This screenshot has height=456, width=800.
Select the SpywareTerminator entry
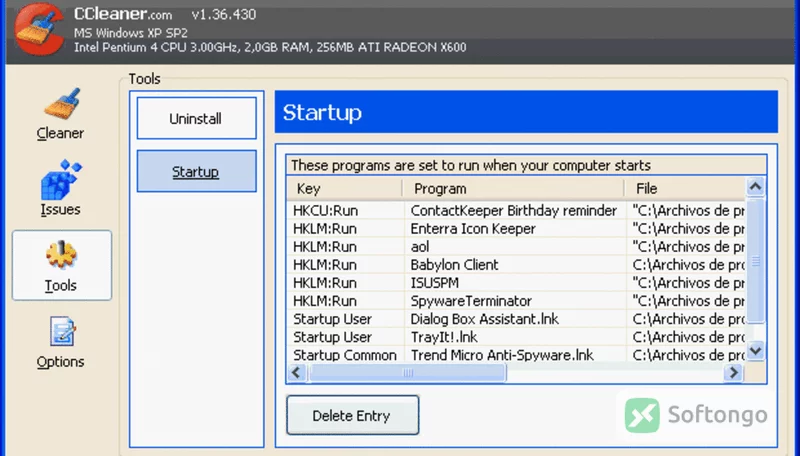pyautogui.click(x=515, y=301)
